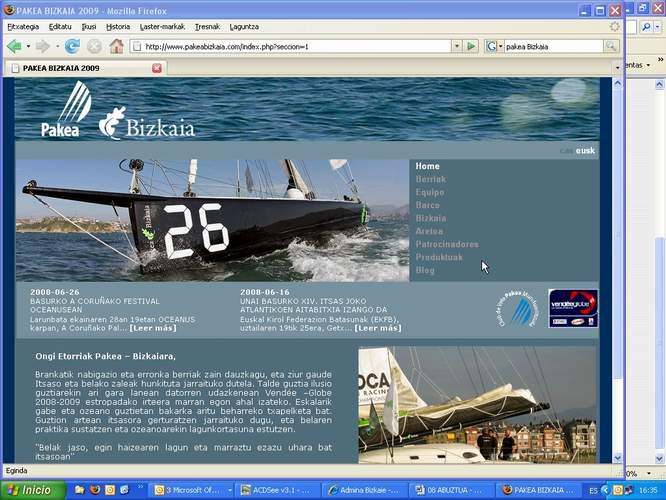Switch to ACDSee v3.1 taskbar button
666x500 pixels.
278,490
